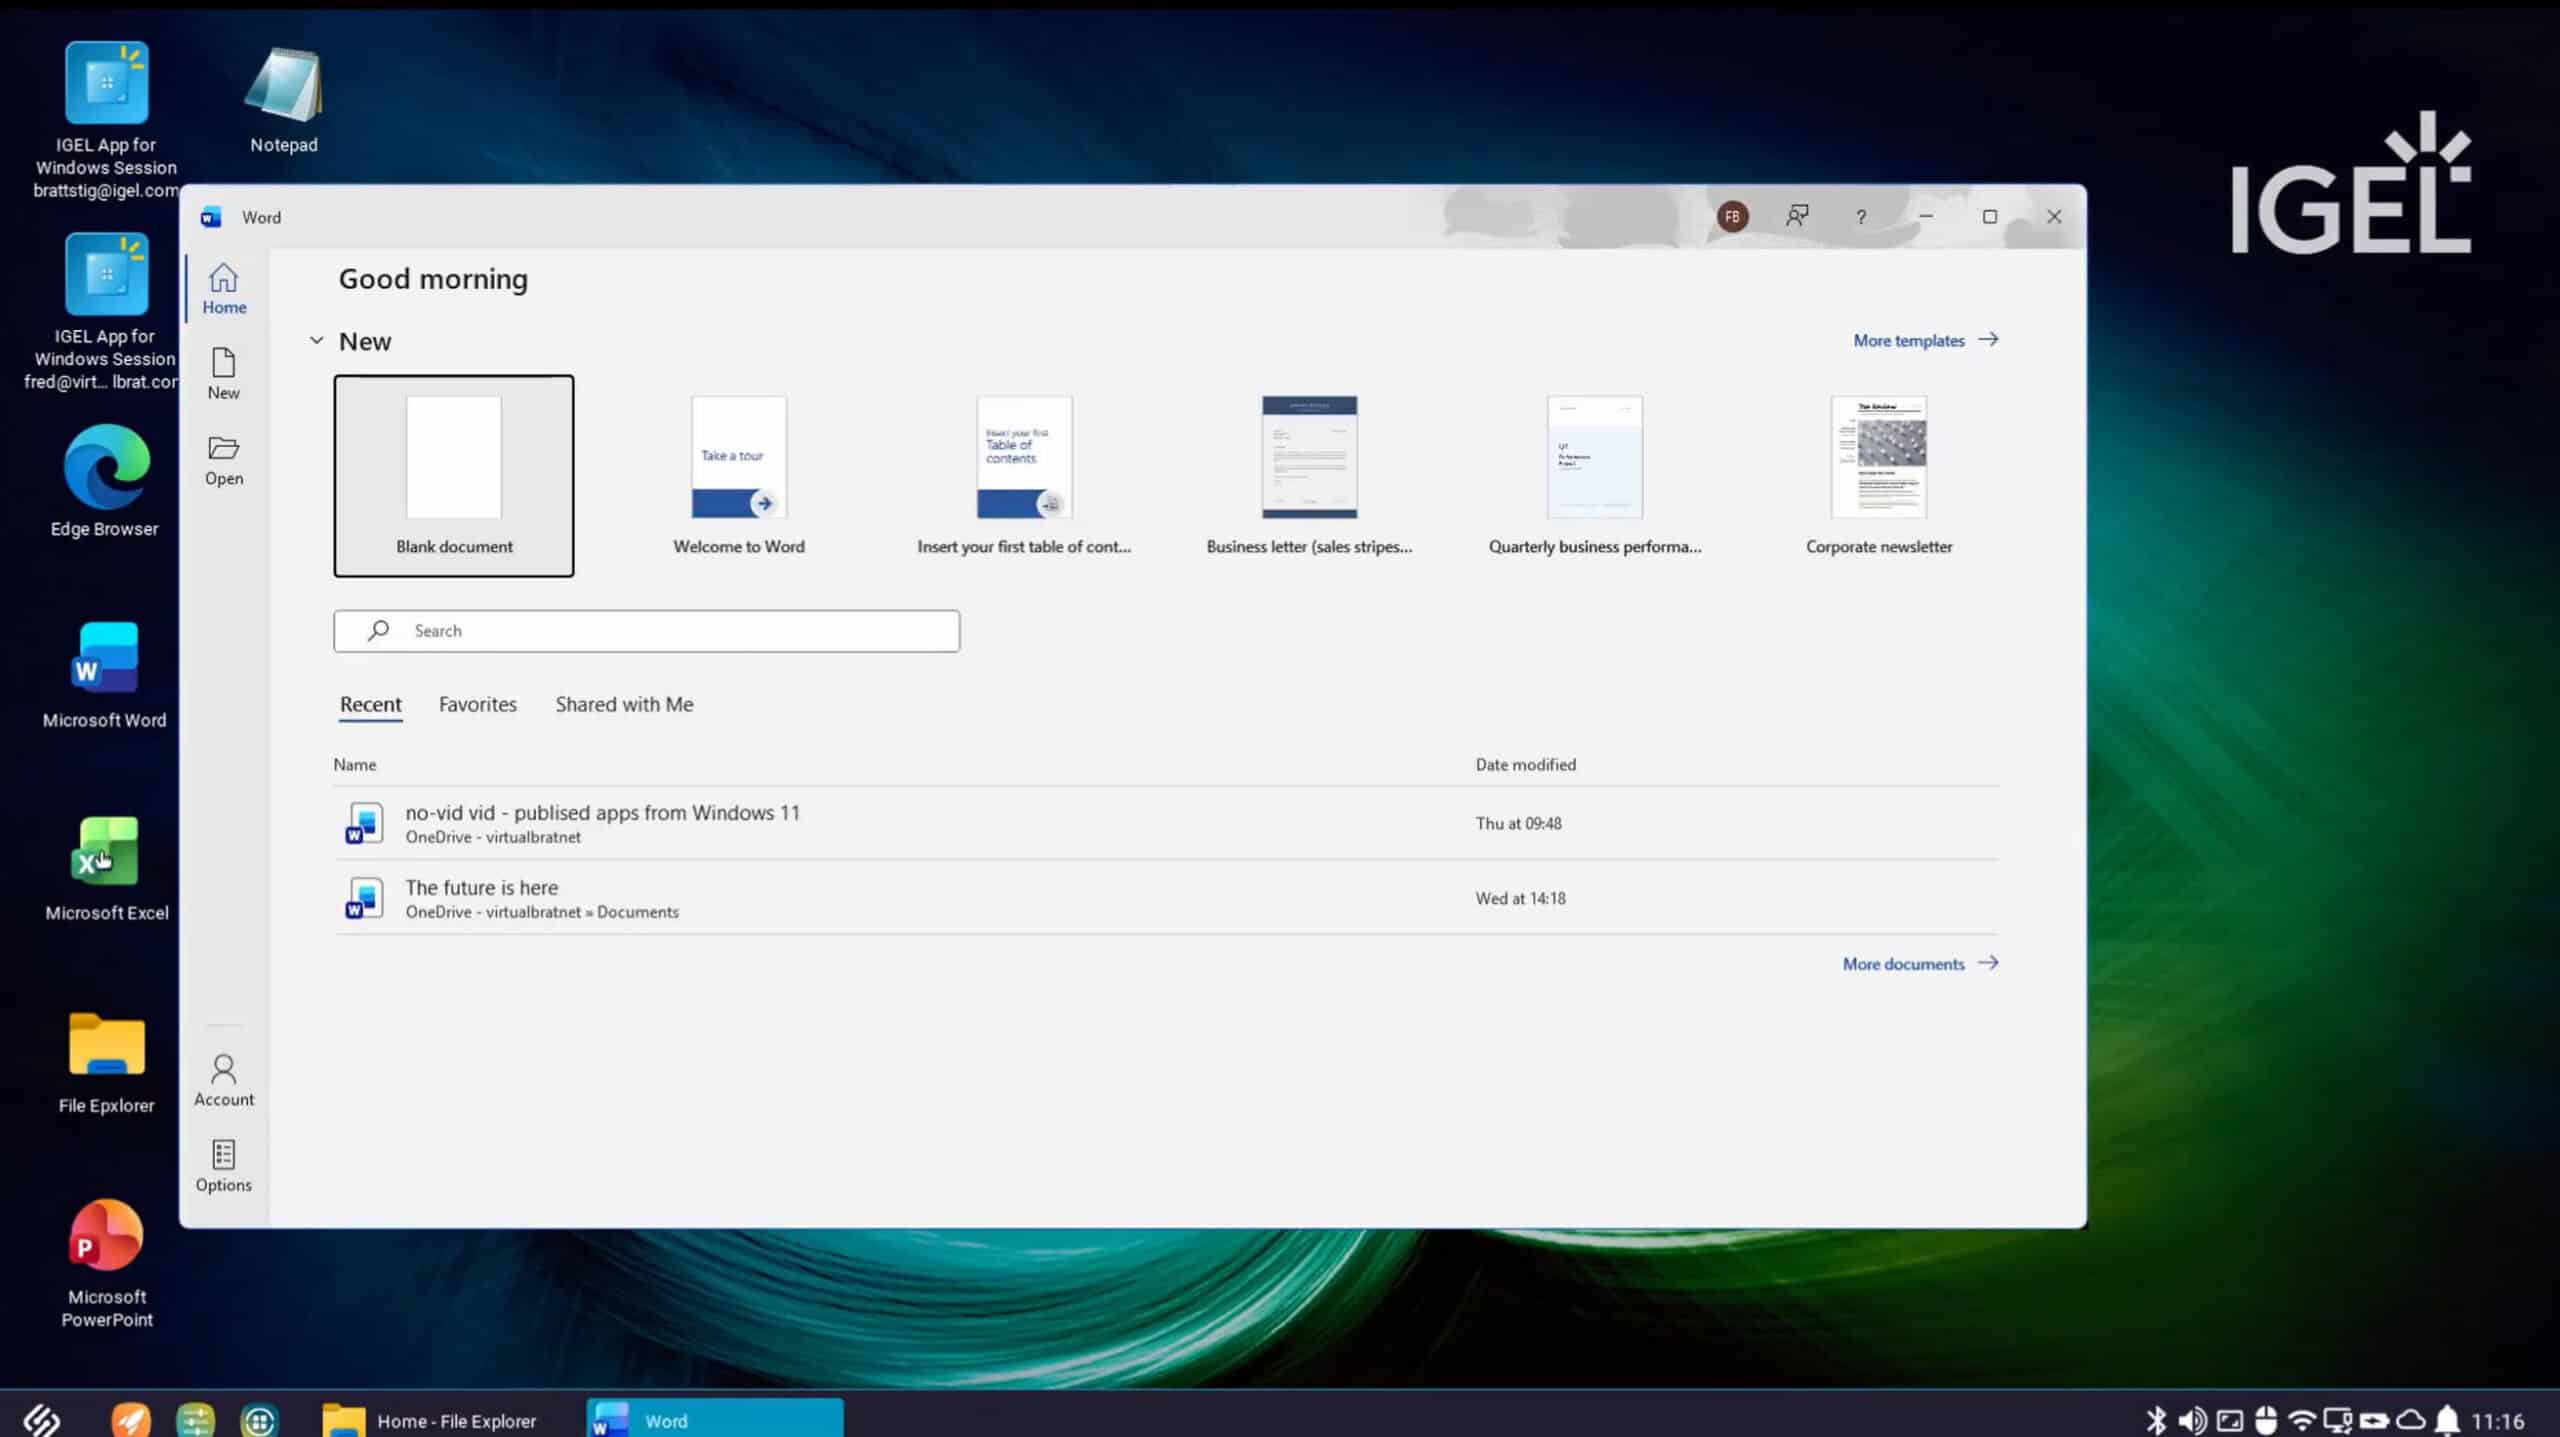
Task: Click the New document sidebar icon
Action: point(223,374)
